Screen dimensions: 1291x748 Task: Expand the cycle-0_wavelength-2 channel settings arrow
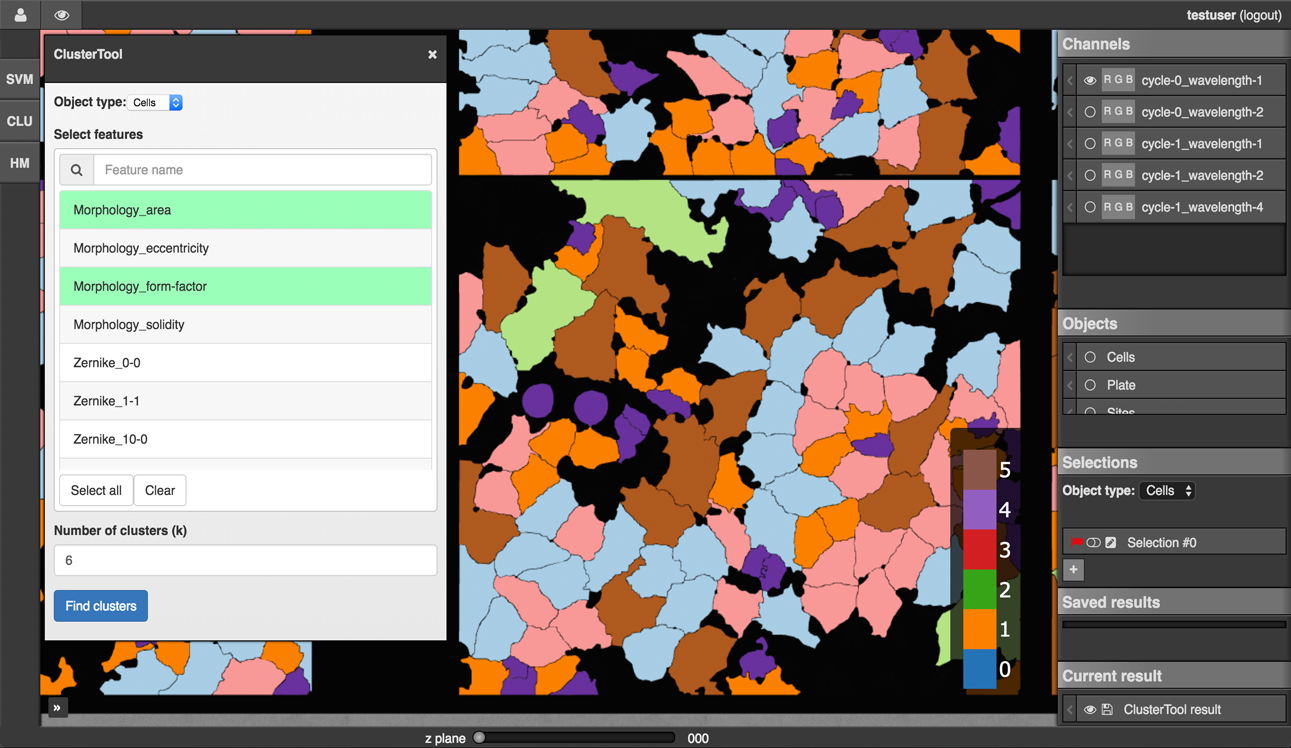click(1070, 112)
